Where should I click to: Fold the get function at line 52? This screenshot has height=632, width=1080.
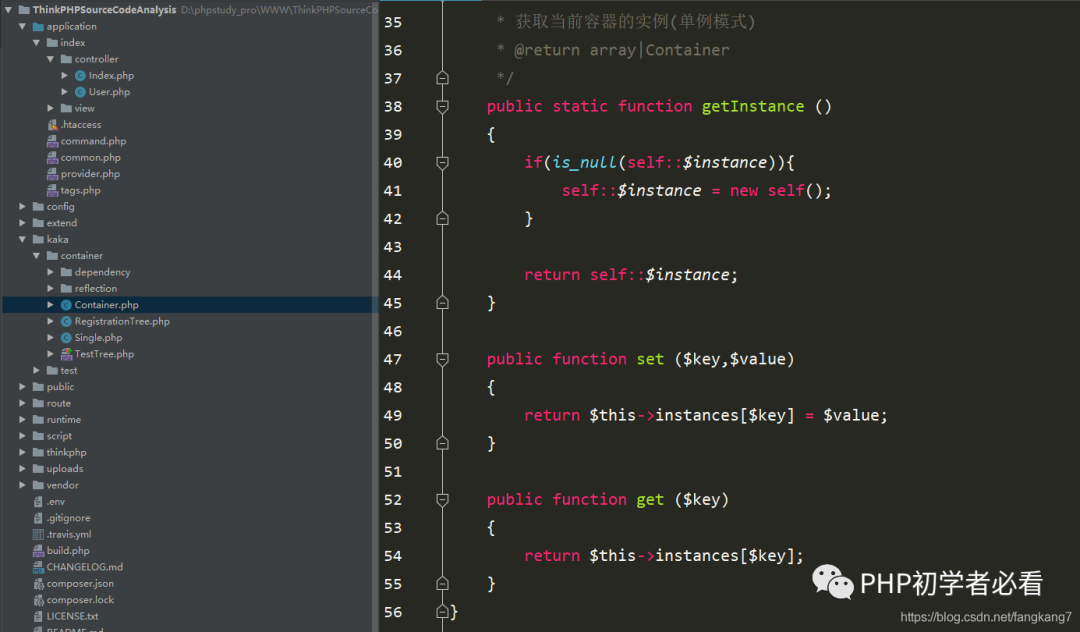pyautogui.click(x=442, y=500)
